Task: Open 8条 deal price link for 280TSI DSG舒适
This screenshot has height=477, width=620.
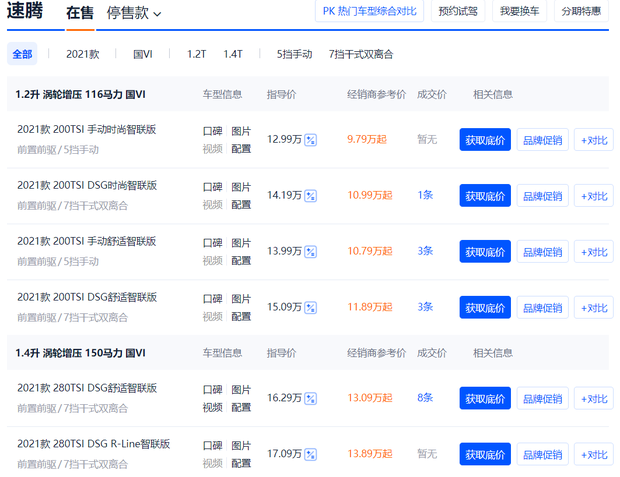Action: point(425,398)
